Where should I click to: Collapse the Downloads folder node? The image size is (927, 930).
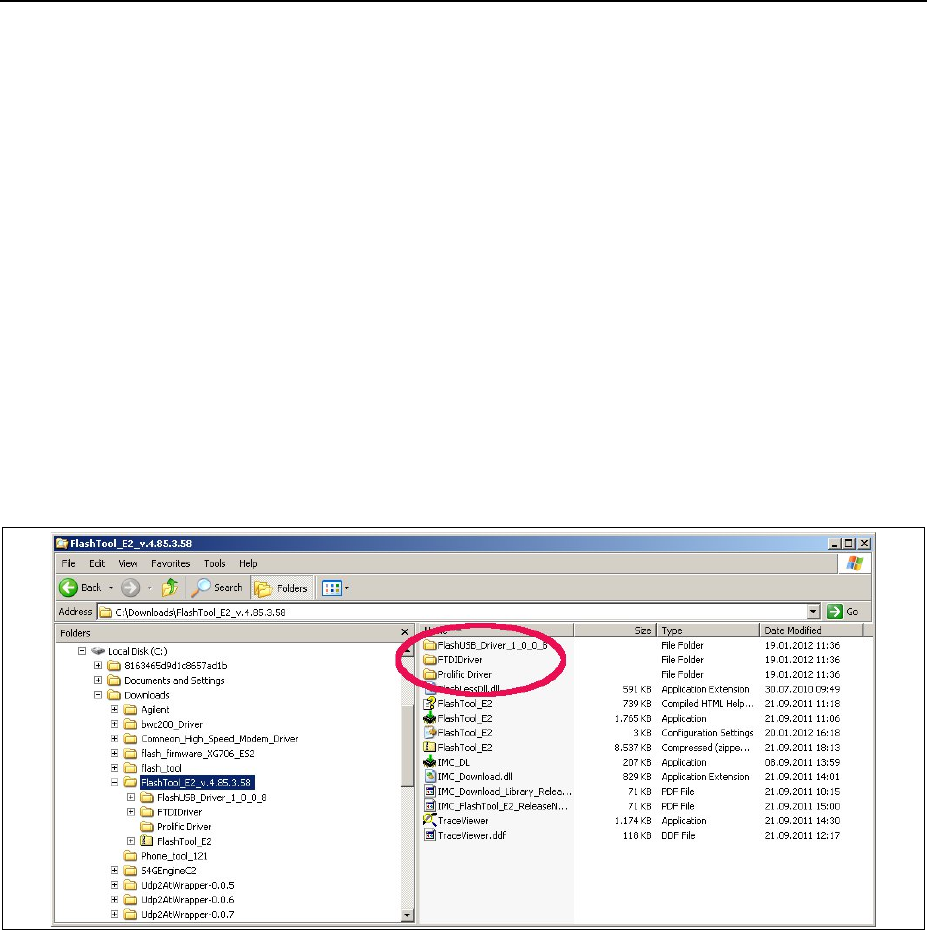[x=98, y=695]
